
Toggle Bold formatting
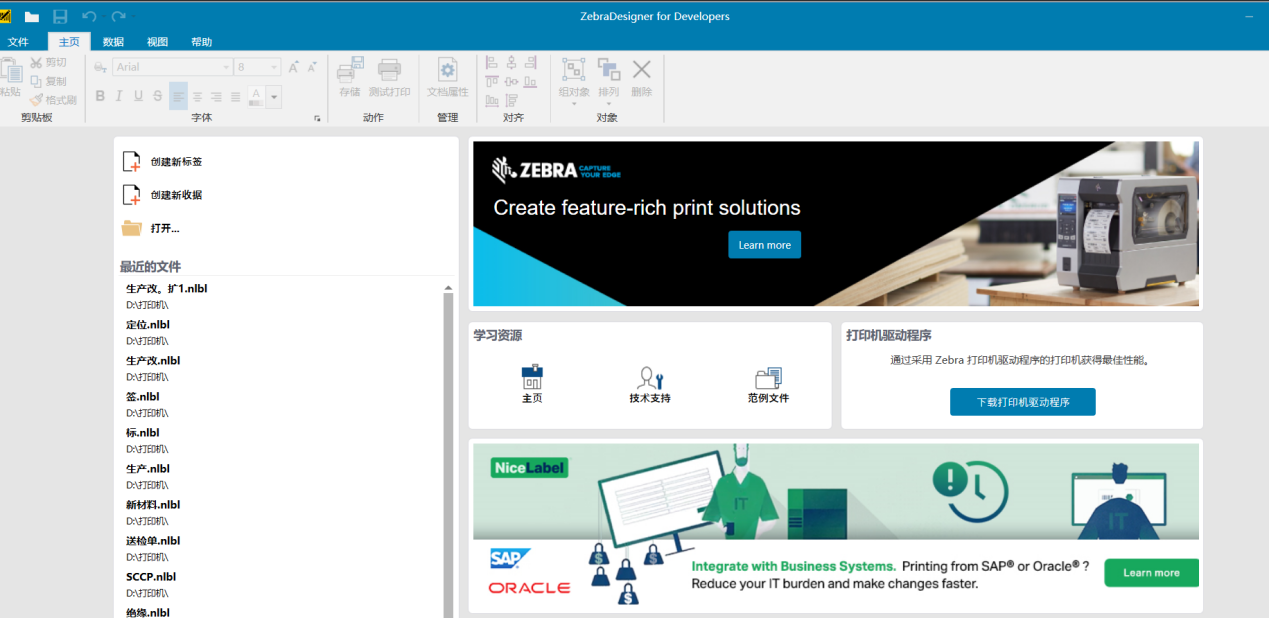click(100, 96)
